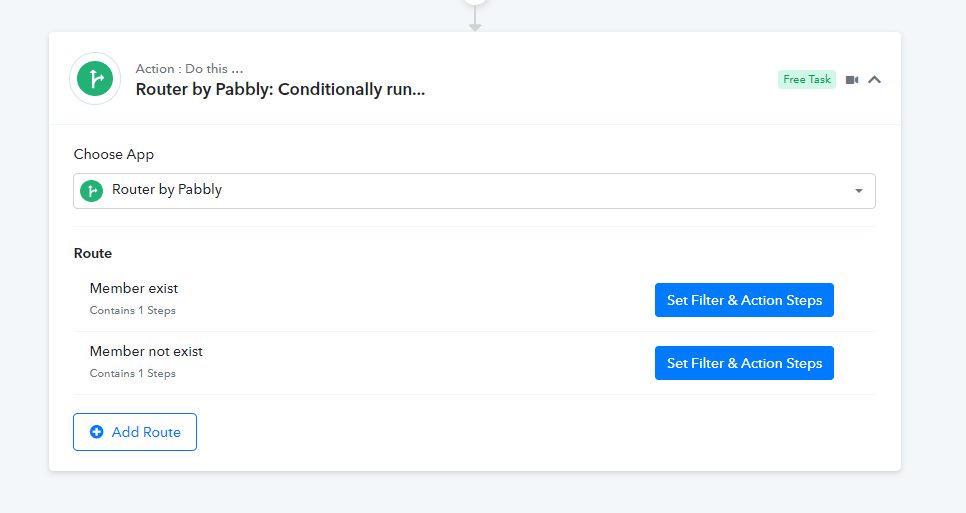Select the Member exist route name
Image resolution: width=966 pixels, height=513 pixels.
click(134, 288)
